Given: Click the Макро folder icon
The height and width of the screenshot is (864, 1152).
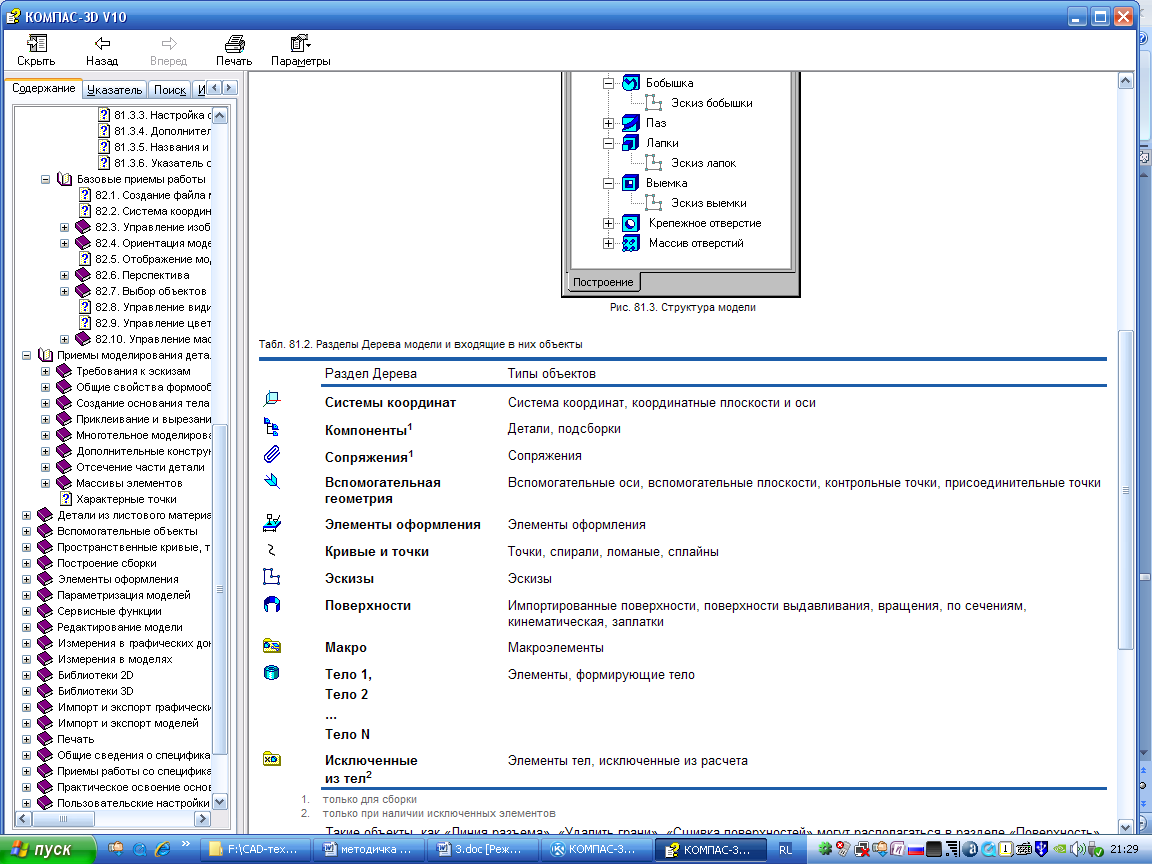Looking at the screenshot, I should pos(272,646).
